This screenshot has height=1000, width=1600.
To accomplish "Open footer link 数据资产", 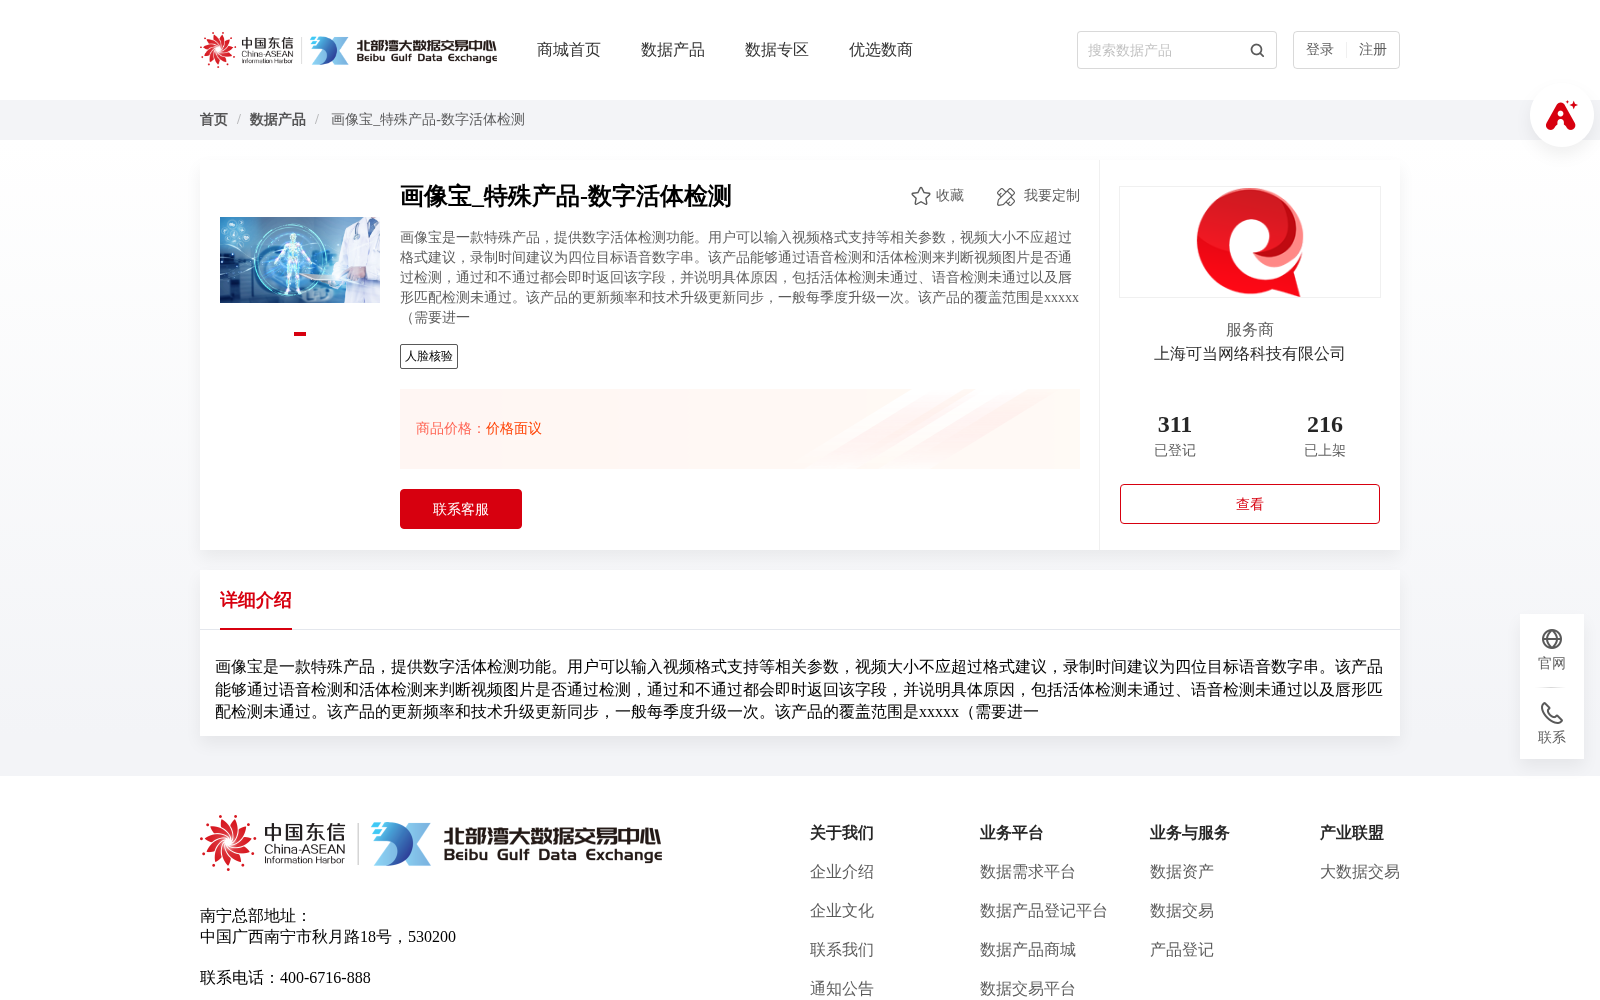I will point(1182,872).
